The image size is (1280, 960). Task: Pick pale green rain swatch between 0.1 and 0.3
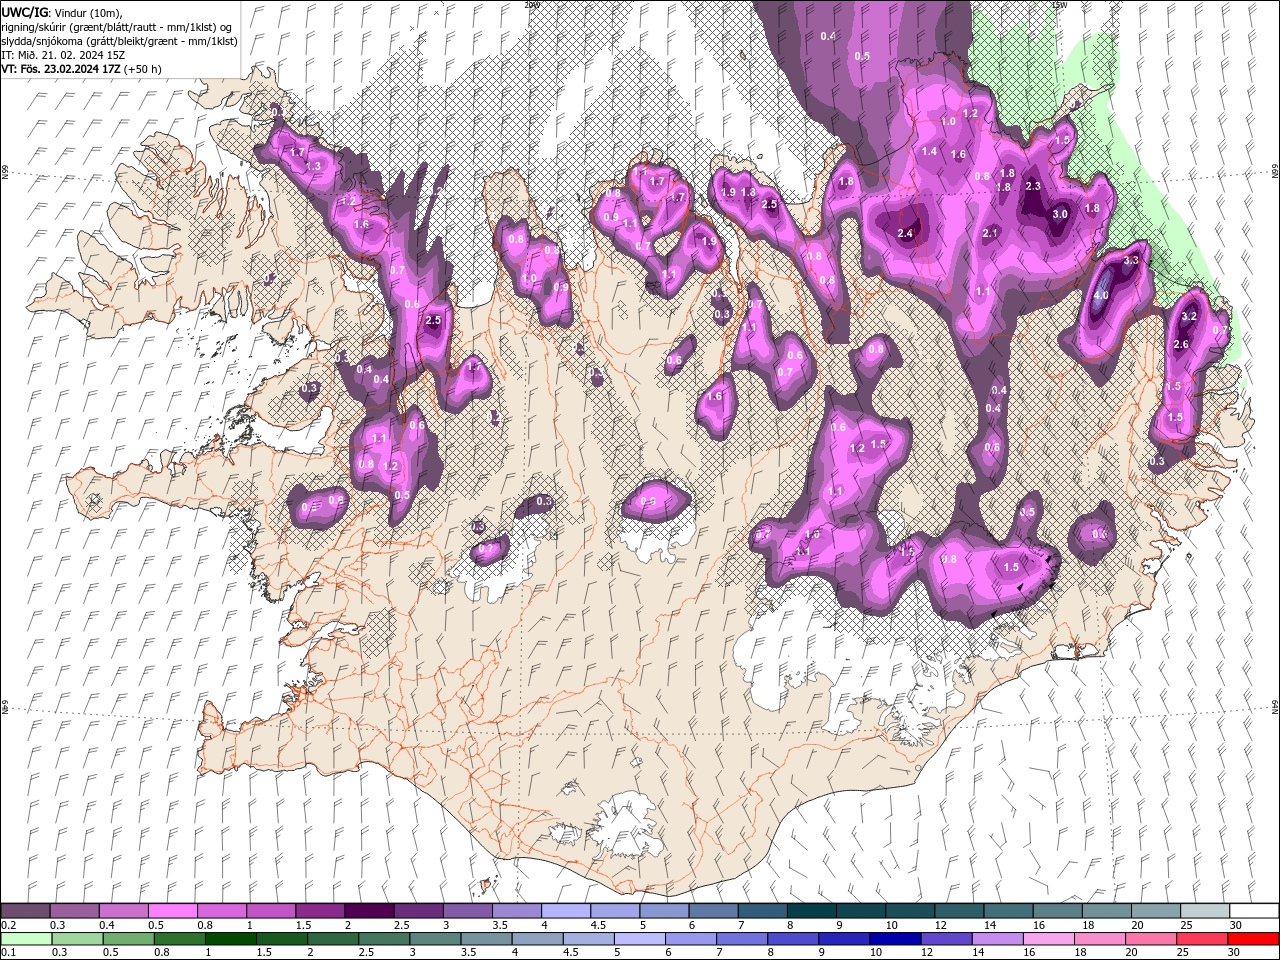coord(25,938)
